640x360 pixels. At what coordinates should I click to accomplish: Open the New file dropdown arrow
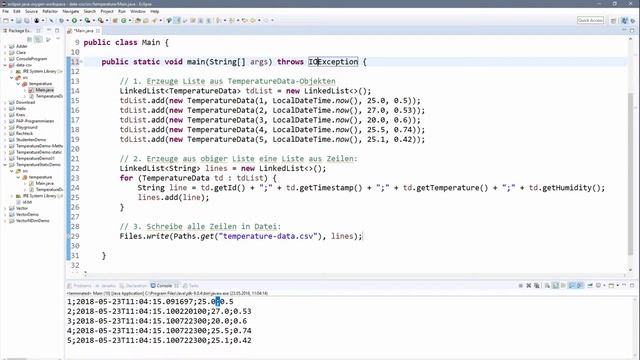12,20
